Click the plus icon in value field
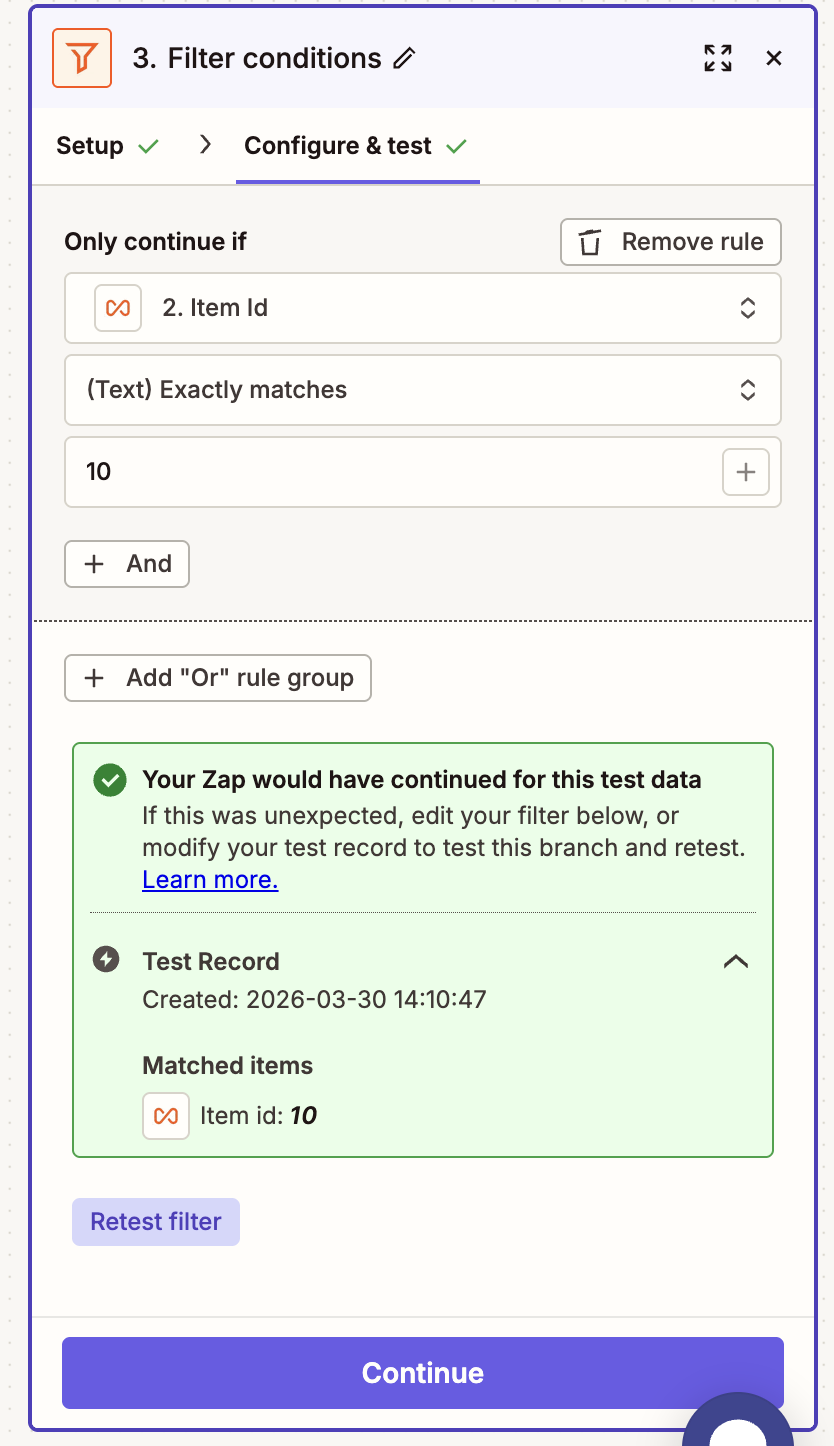Screen dimensions: 834x1446 click(x=745, y=472)
